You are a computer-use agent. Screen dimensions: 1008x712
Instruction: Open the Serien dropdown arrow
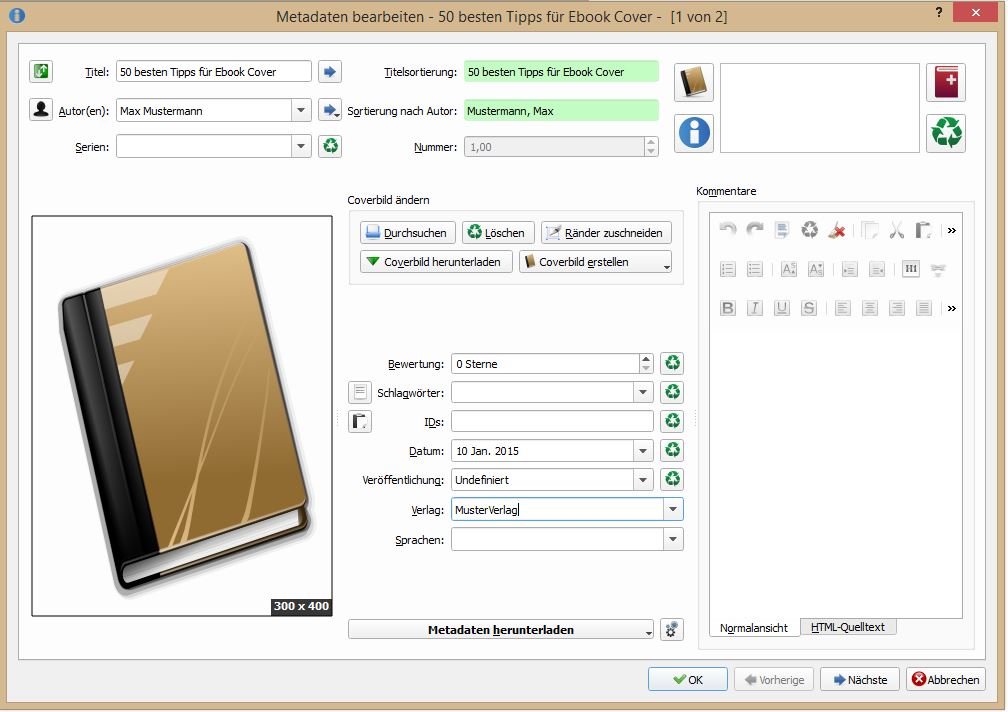tap(301, 147)
